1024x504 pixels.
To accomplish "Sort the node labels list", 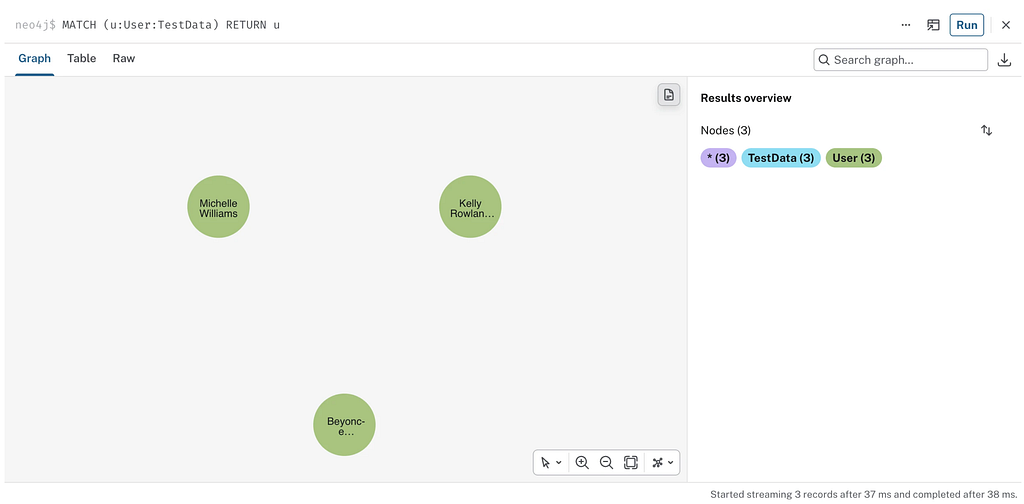I will coord(986,131).
